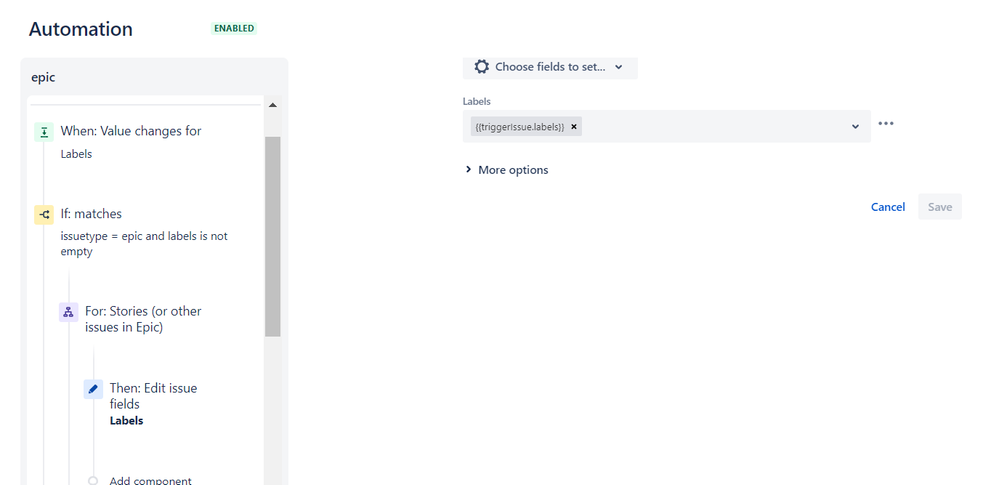
Task: Click the rule list scrollbar thumb
Action: (x=273, y=236)
